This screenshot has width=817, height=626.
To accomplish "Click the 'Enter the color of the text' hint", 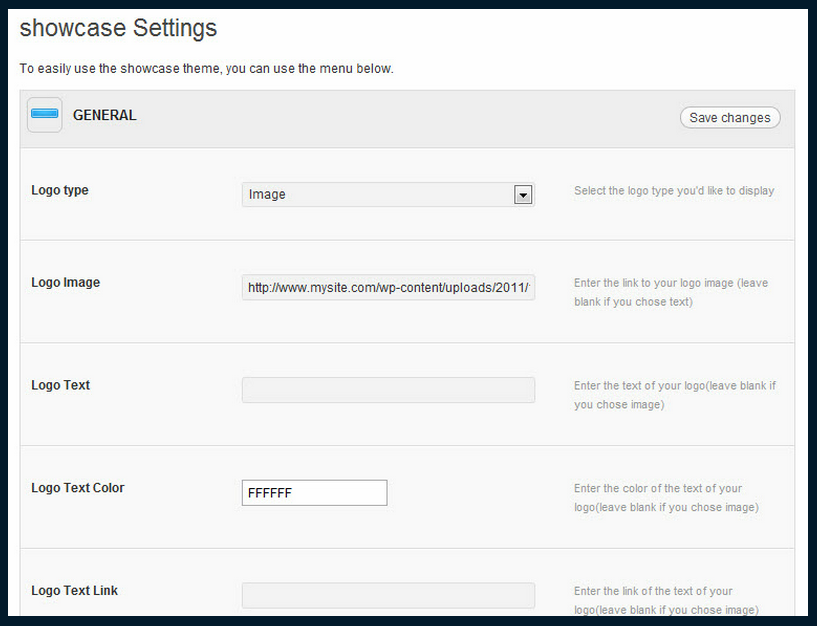I will 666,498.
